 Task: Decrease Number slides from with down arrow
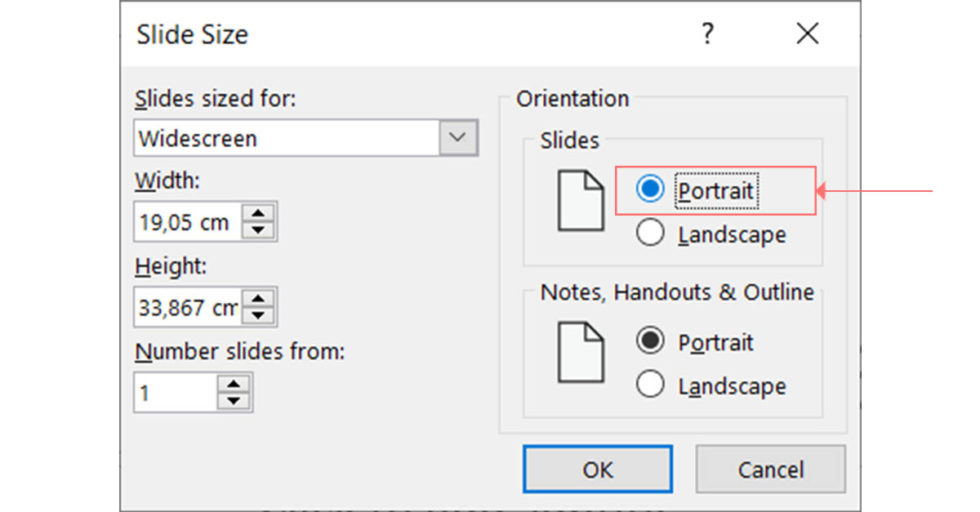(234, 401)
